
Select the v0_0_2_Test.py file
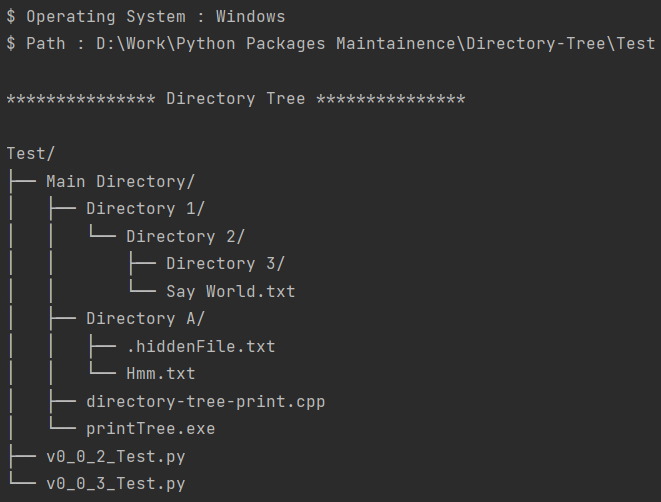point(116,456)
